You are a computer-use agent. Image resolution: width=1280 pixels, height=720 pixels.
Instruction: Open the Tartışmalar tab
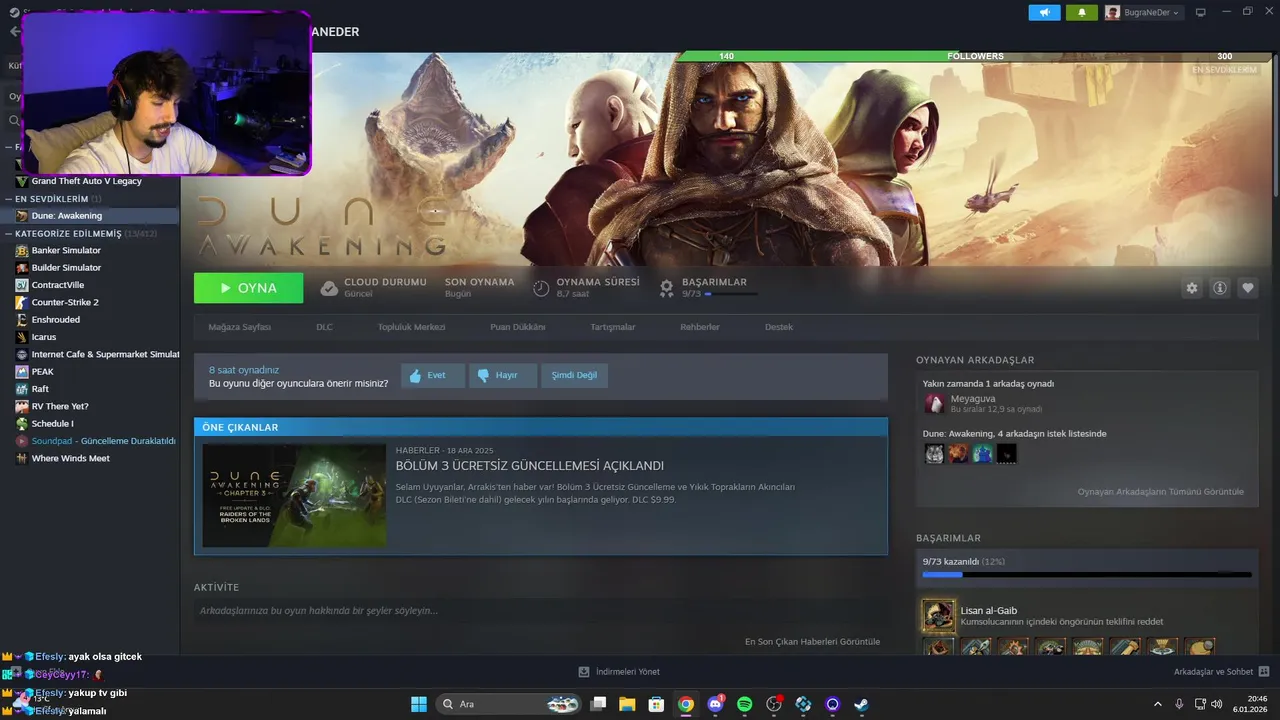(x=612, y=327)
